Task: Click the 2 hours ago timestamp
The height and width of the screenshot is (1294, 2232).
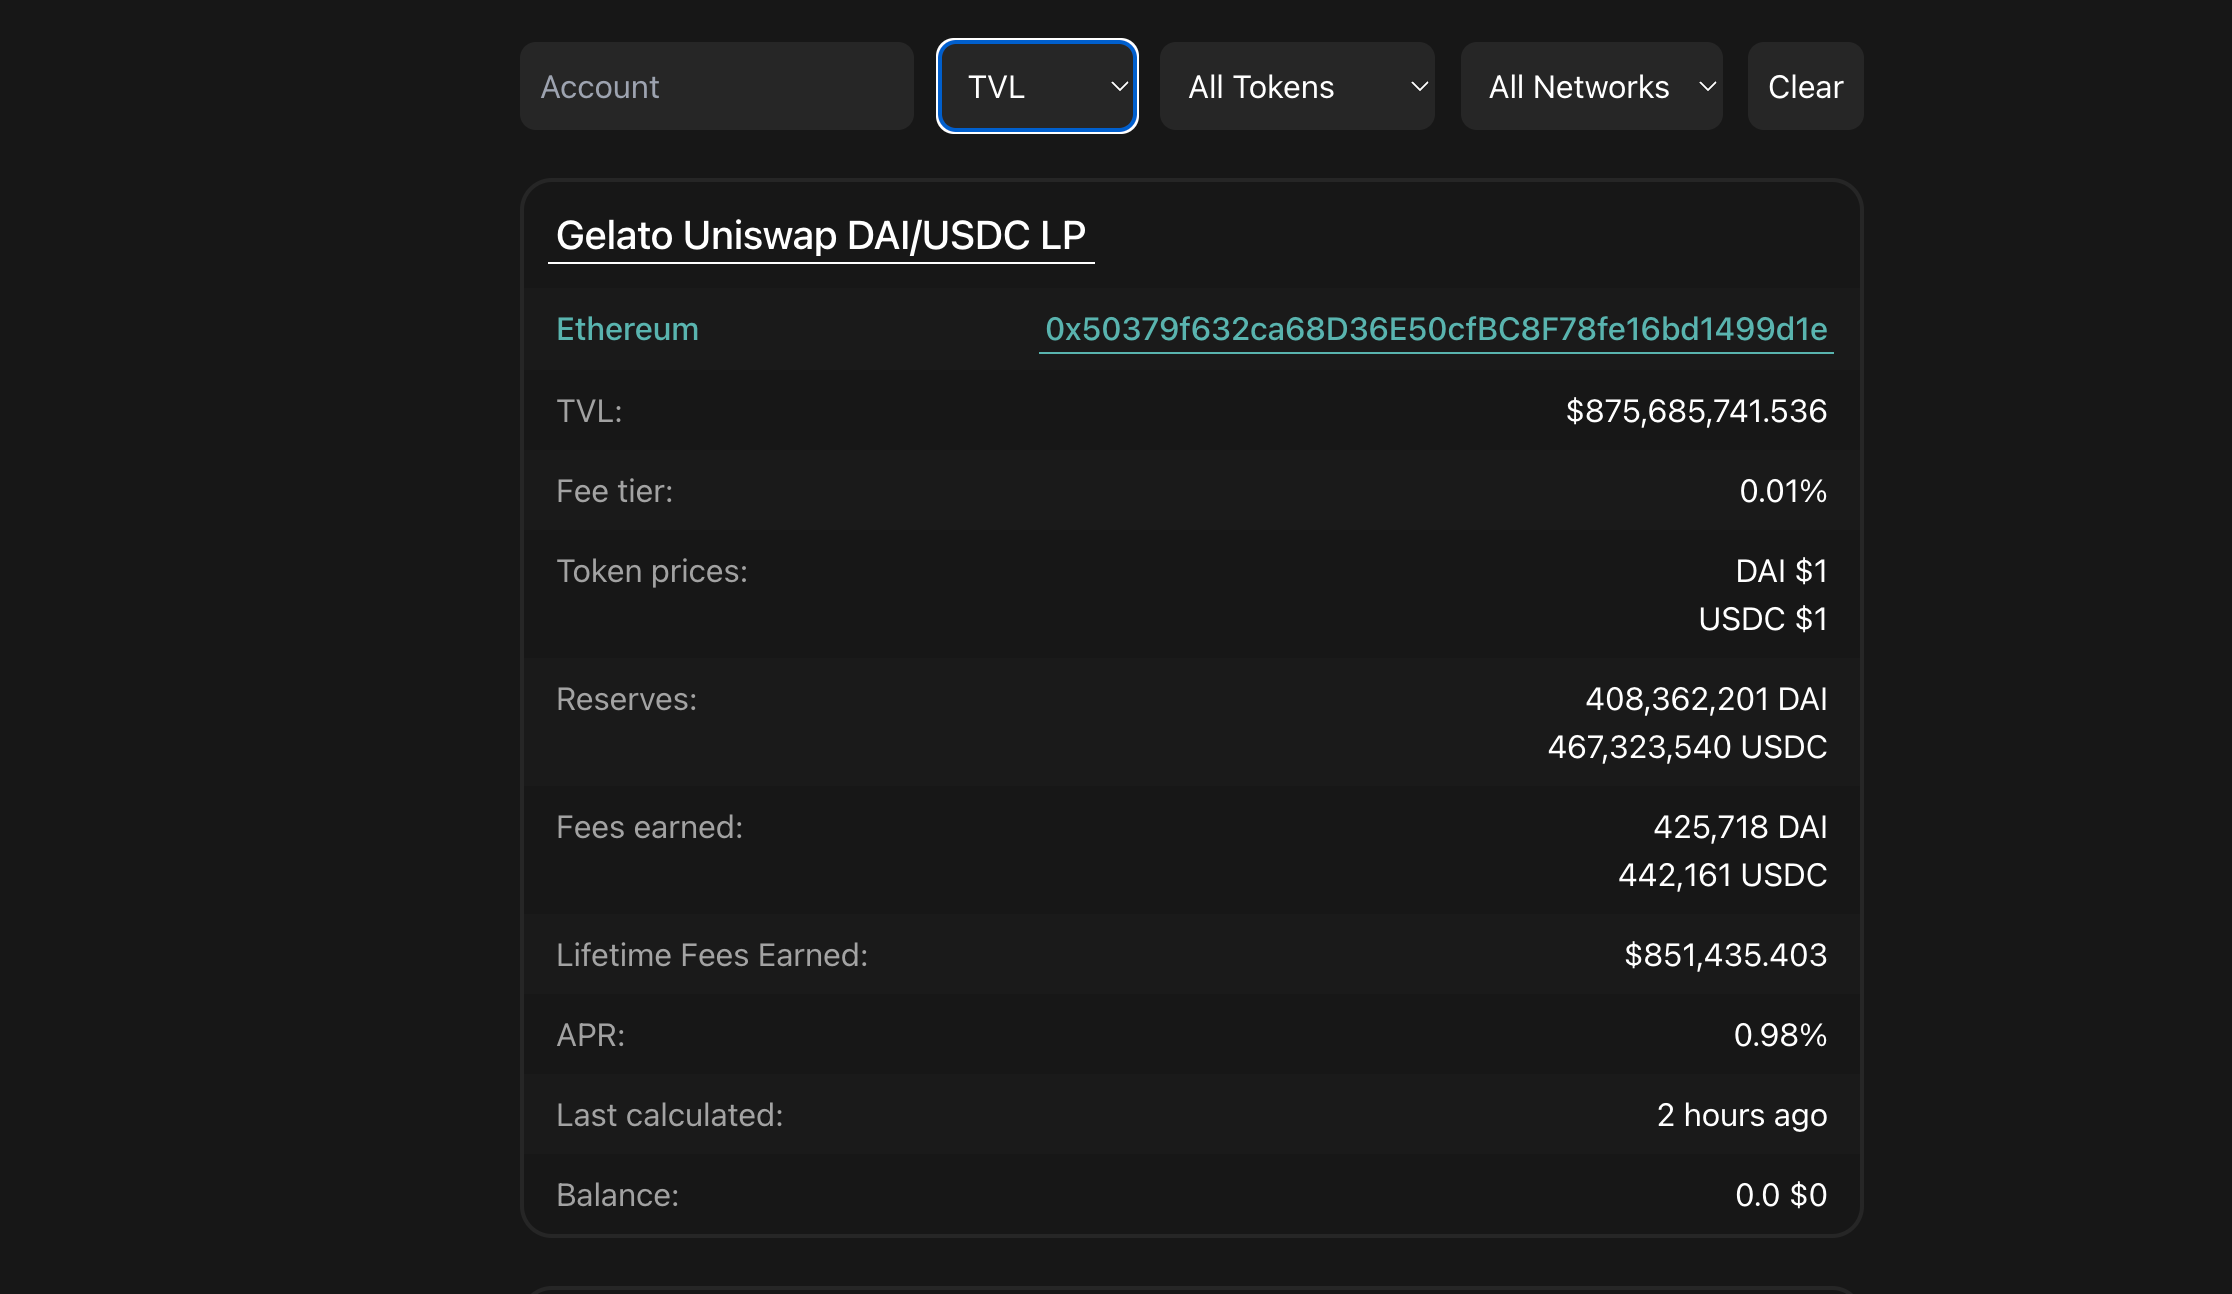Action: point(1741,1115)
